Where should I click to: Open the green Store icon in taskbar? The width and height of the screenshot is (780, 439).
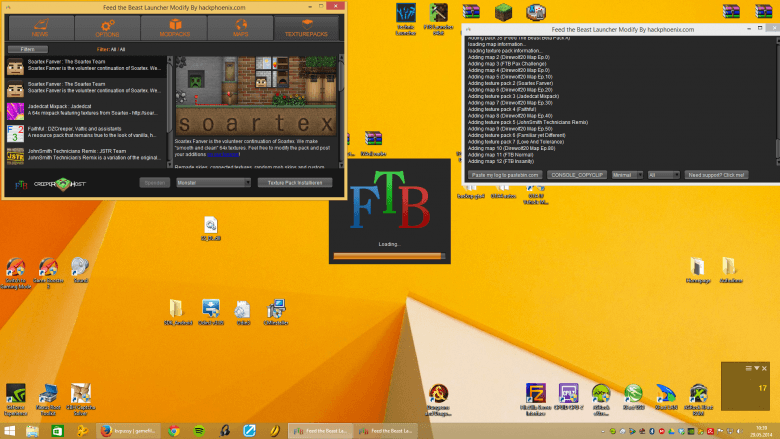(x=58, y=431)
